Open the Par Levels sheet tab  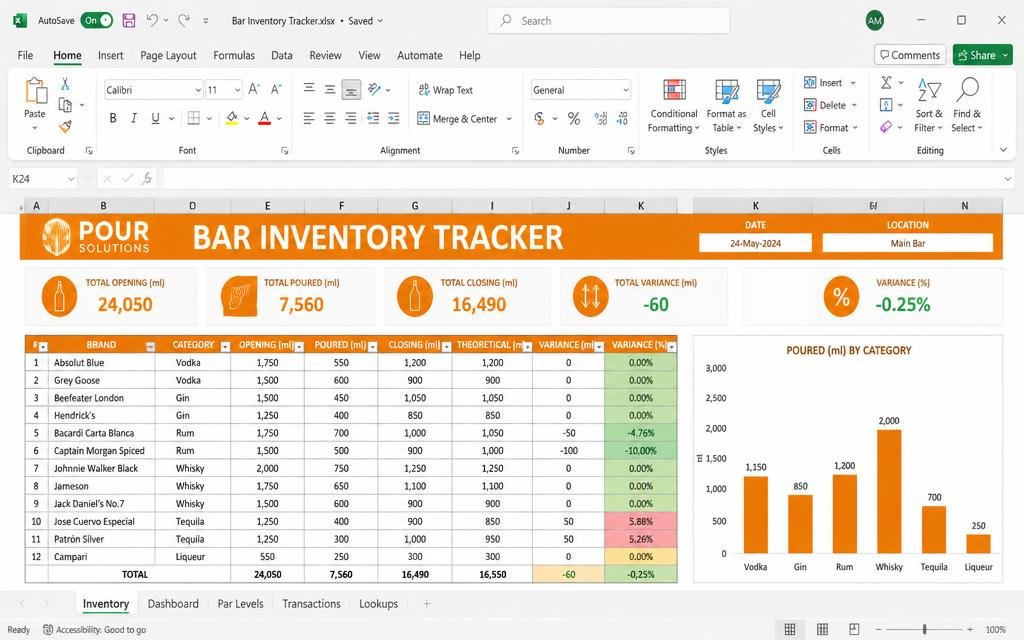point(240,604)
